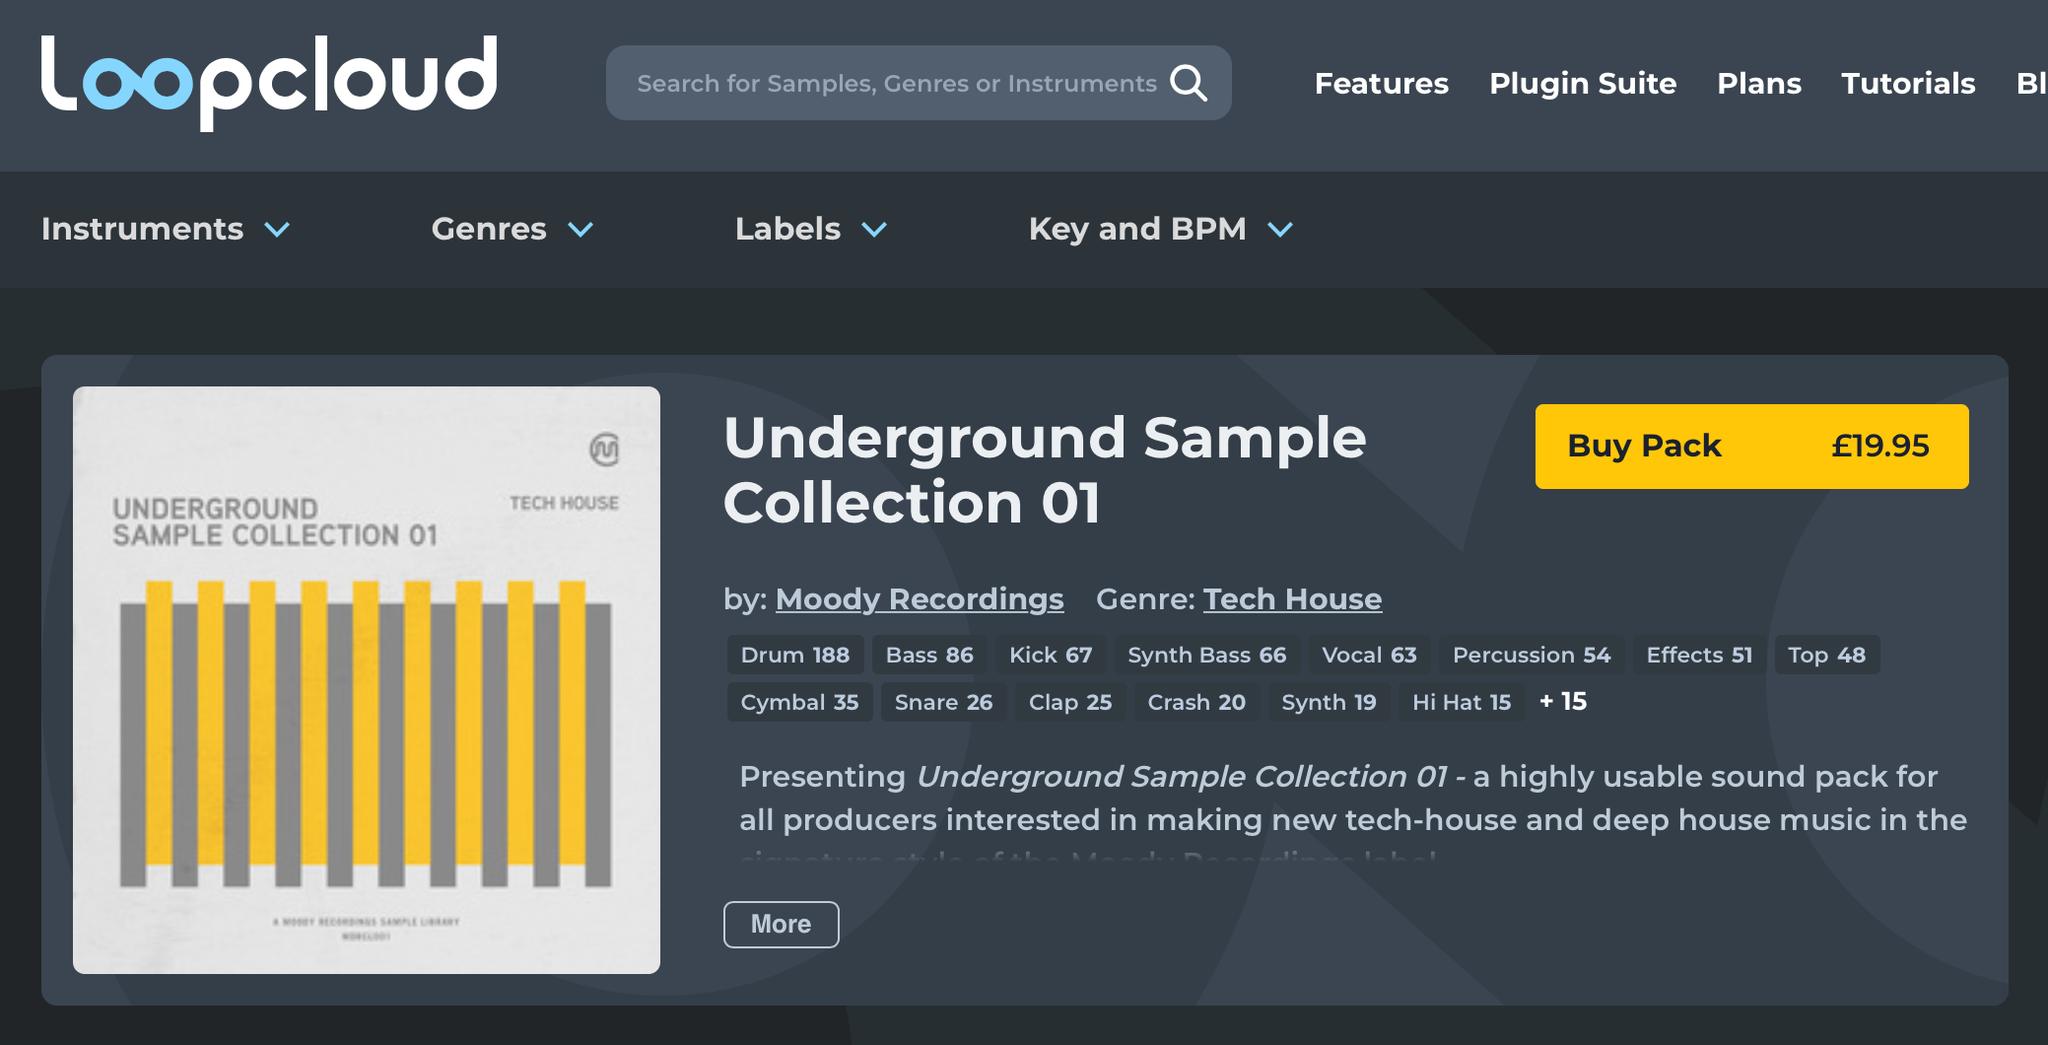Image resolution: width=2048 pixels, height=1045 pixels.
Task: Expand the Genres dropdown
Action: pos(513,229)
